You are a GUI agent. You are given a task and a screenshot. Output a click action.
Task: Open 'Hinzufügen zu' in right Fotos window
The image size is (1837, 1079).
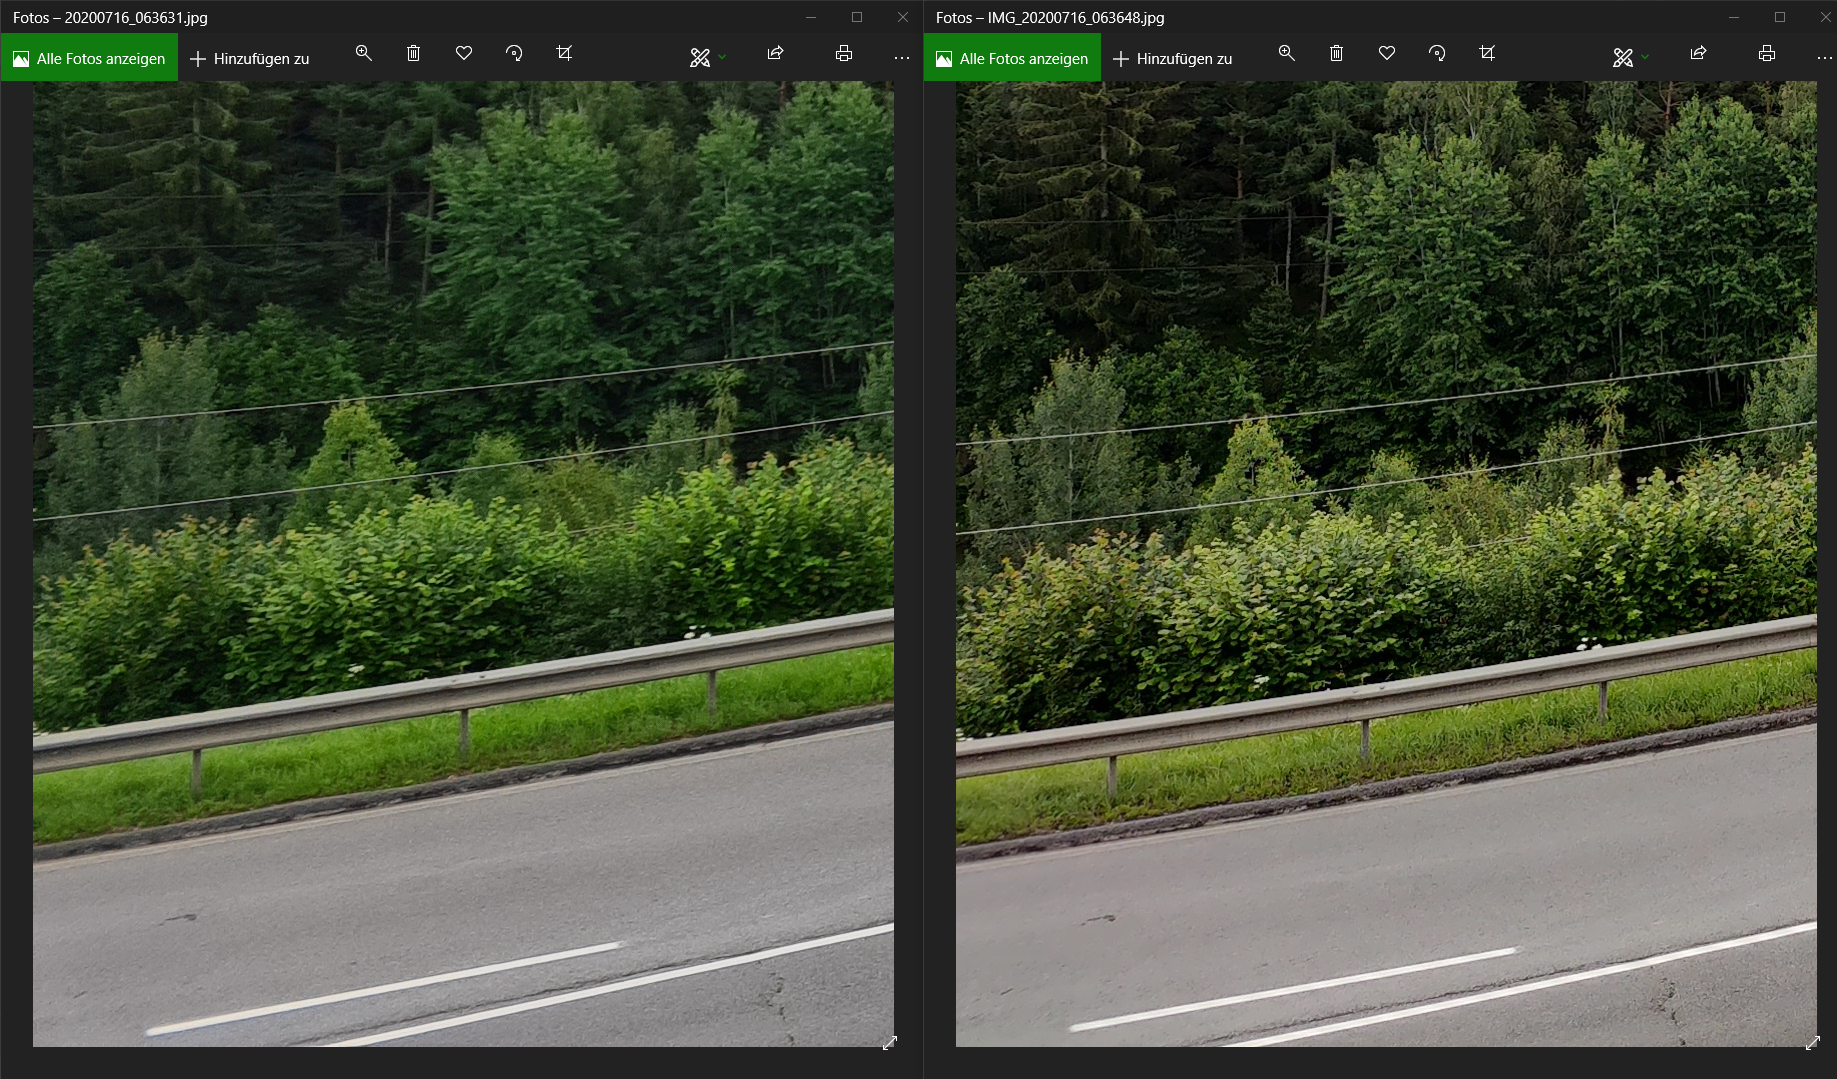coord(1172,59)
